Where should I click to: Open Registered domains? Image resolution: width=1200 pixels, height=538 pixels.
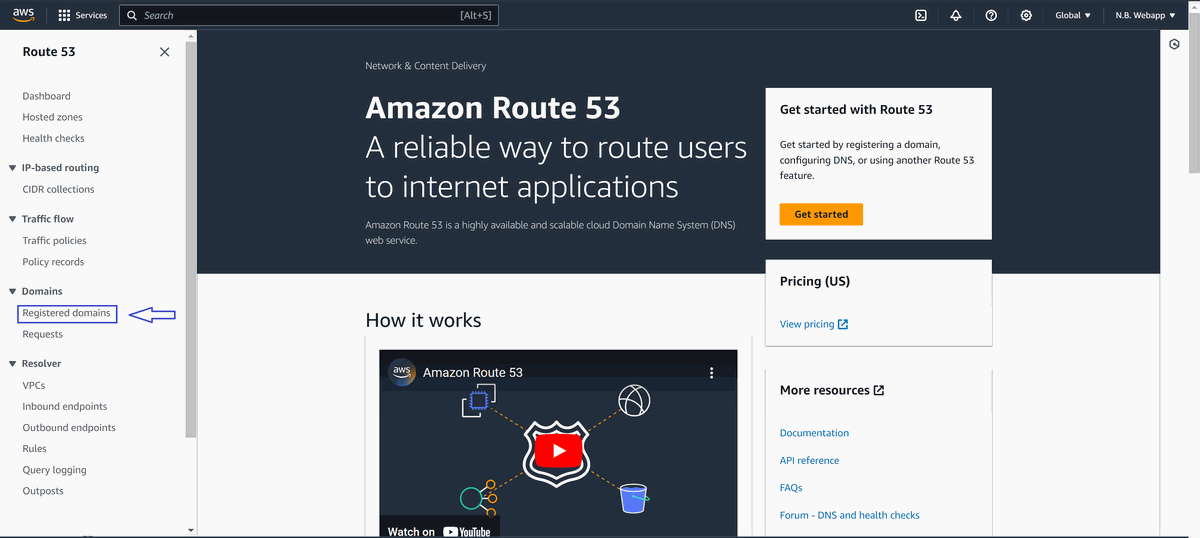tap(66, 313)
